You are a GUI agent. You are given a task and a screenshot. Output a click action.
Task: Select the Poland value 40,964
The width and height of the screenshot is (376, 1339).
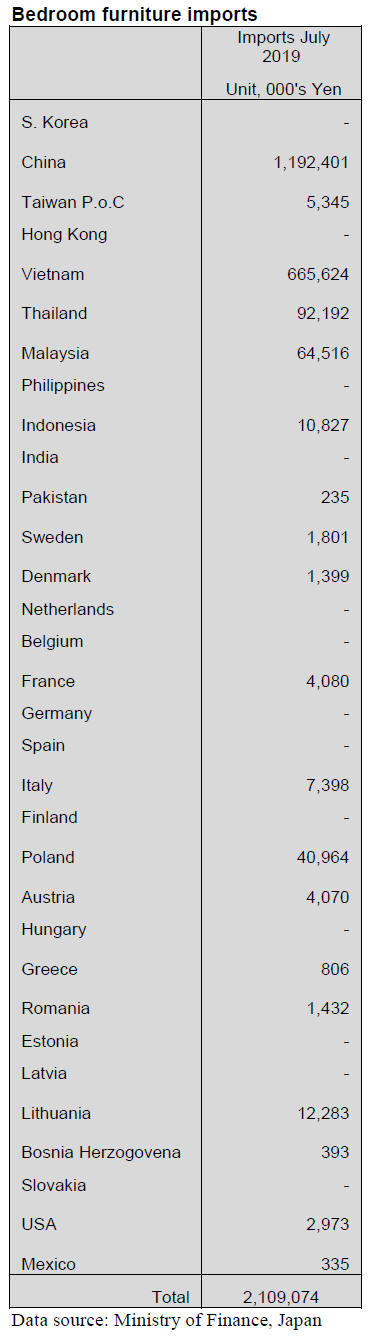323,857
